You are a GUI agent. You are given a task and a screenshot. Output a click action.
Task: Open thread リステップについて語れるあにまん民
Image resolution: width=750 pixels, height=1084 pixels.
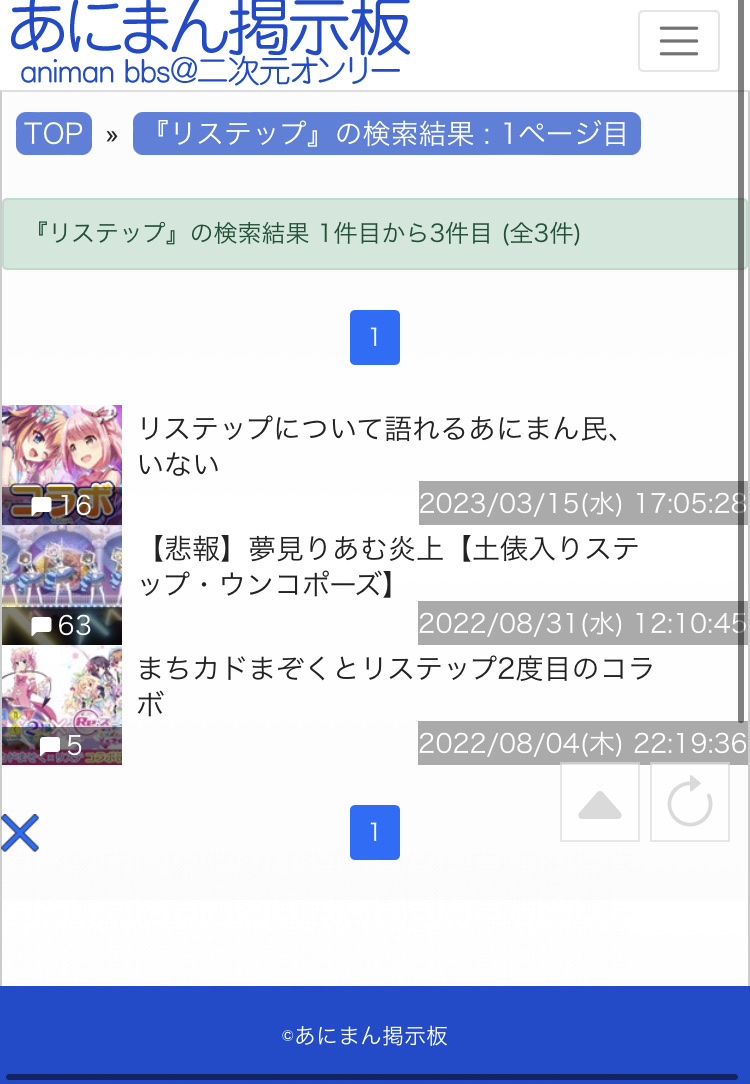(x=378, y=446)
